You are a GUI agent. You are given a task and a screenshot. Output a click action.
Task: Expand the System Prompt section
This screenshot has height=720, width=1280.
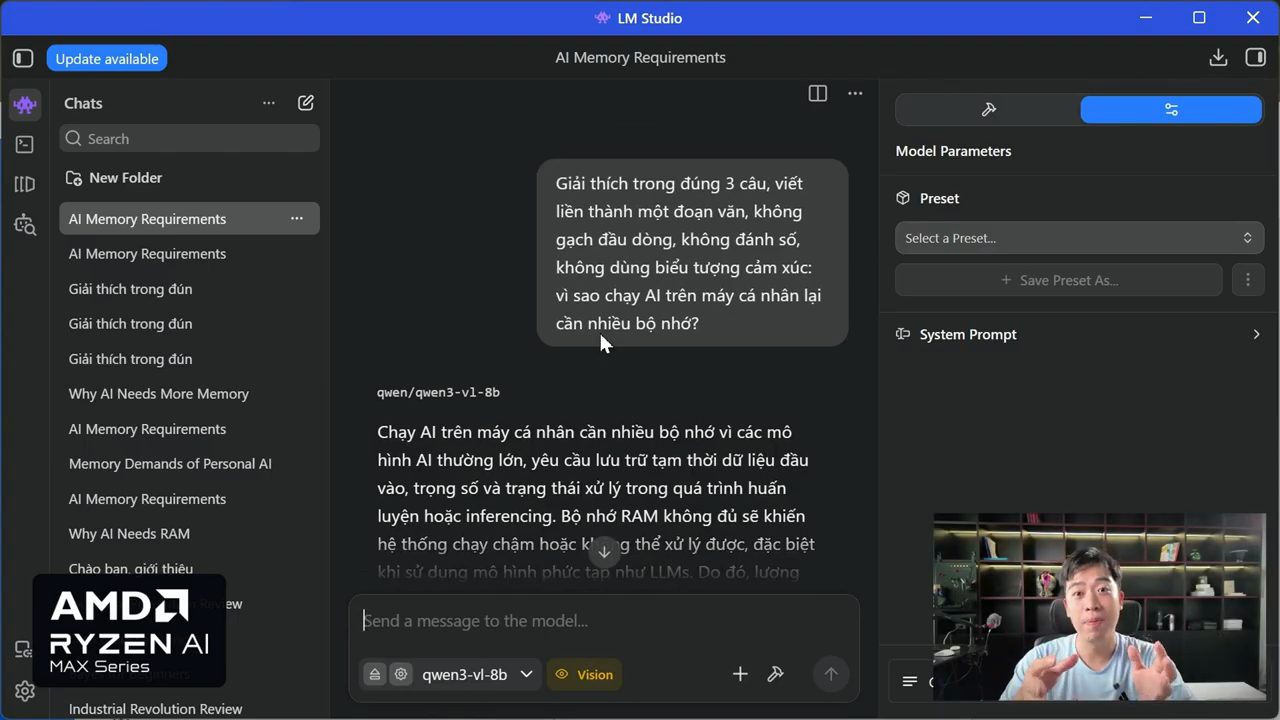click(x=1079, y=334)
